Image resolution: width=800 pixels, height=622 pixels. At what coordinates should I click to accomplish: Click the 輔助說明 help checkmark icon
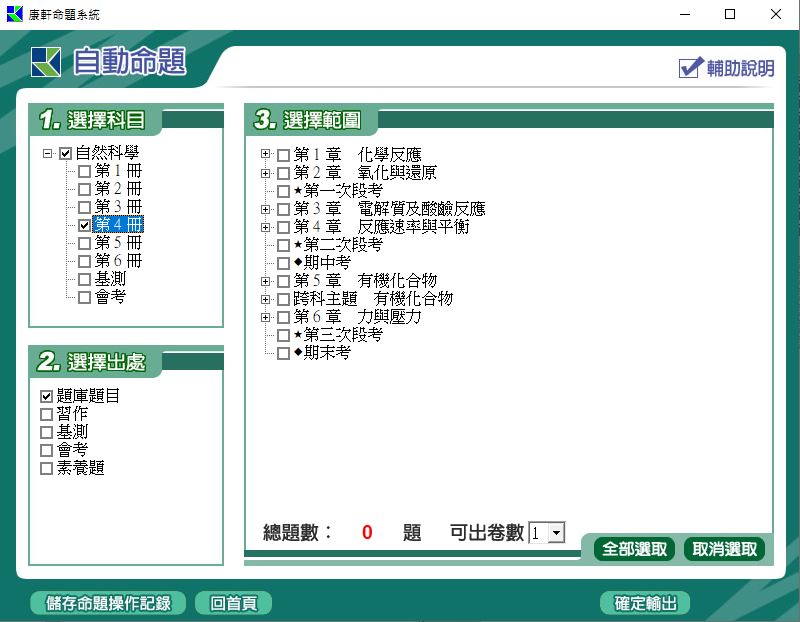pyautogui.click(x=691, y=67)
